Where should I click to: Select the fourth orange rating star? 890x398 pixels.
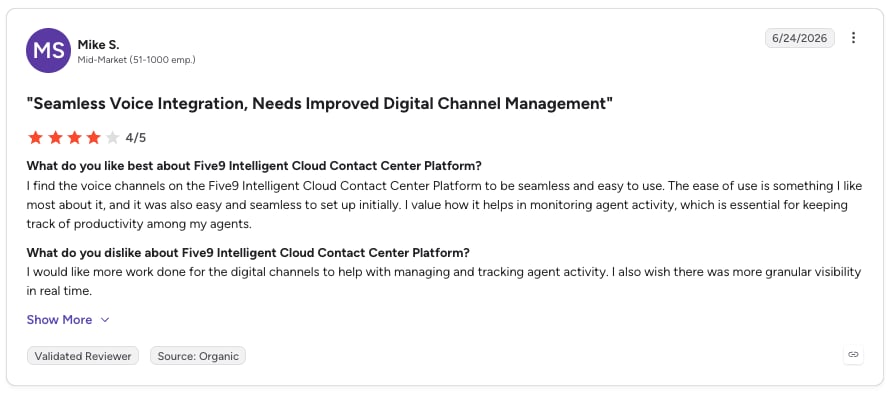[94, 137]
